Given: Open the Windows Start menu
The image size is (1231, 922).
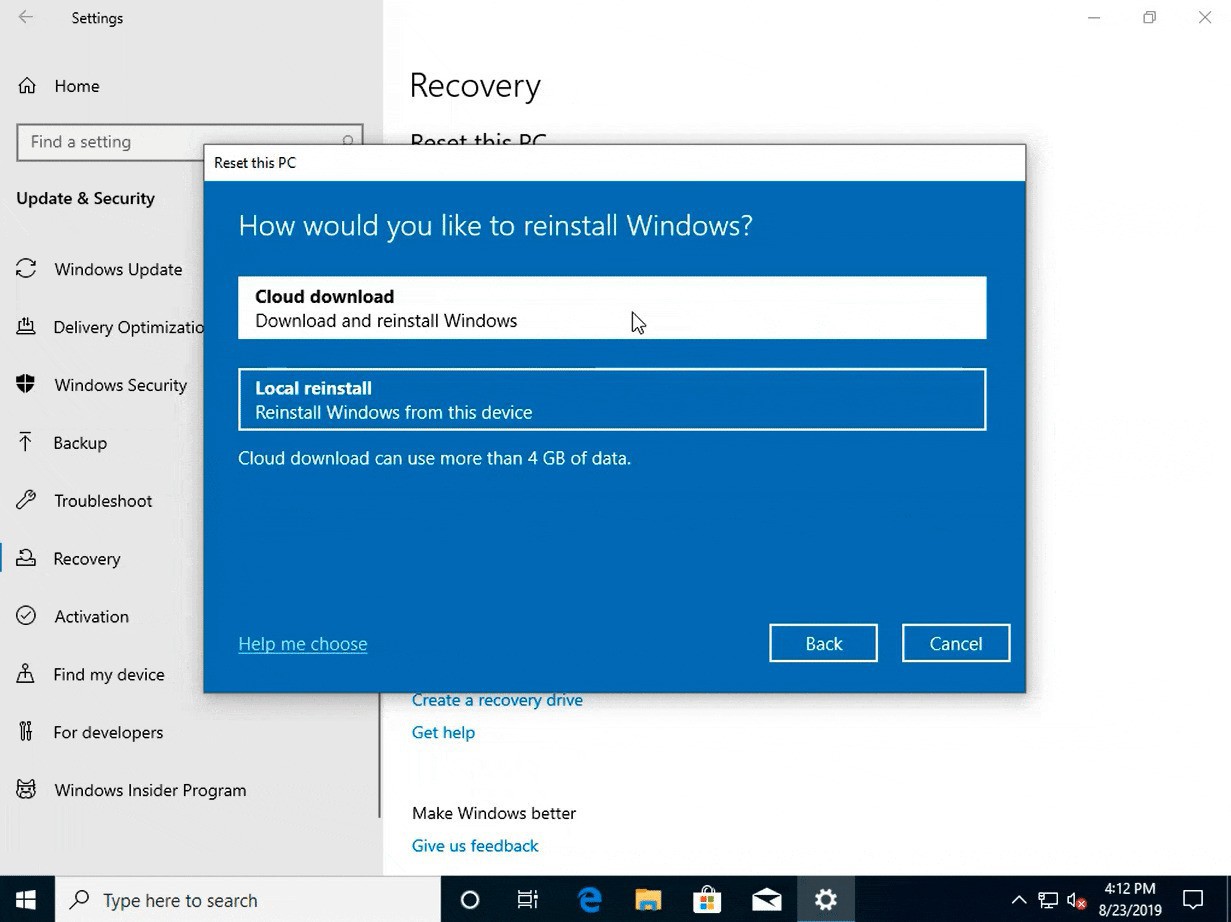Looking at the screenshot, I should (26, 900).
